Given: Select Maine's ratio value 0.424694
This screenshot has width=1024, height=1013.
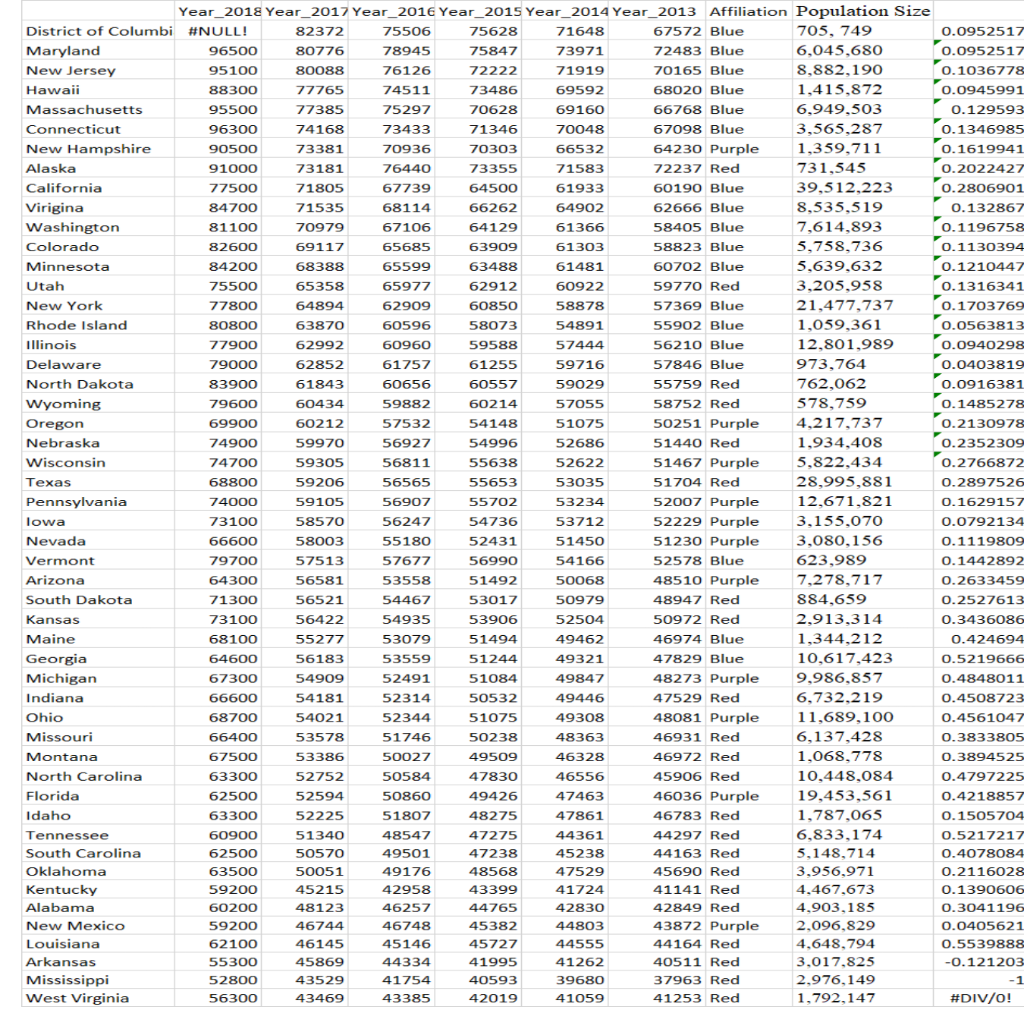Looking at the screenshot, I should click(x=979, y=638).
